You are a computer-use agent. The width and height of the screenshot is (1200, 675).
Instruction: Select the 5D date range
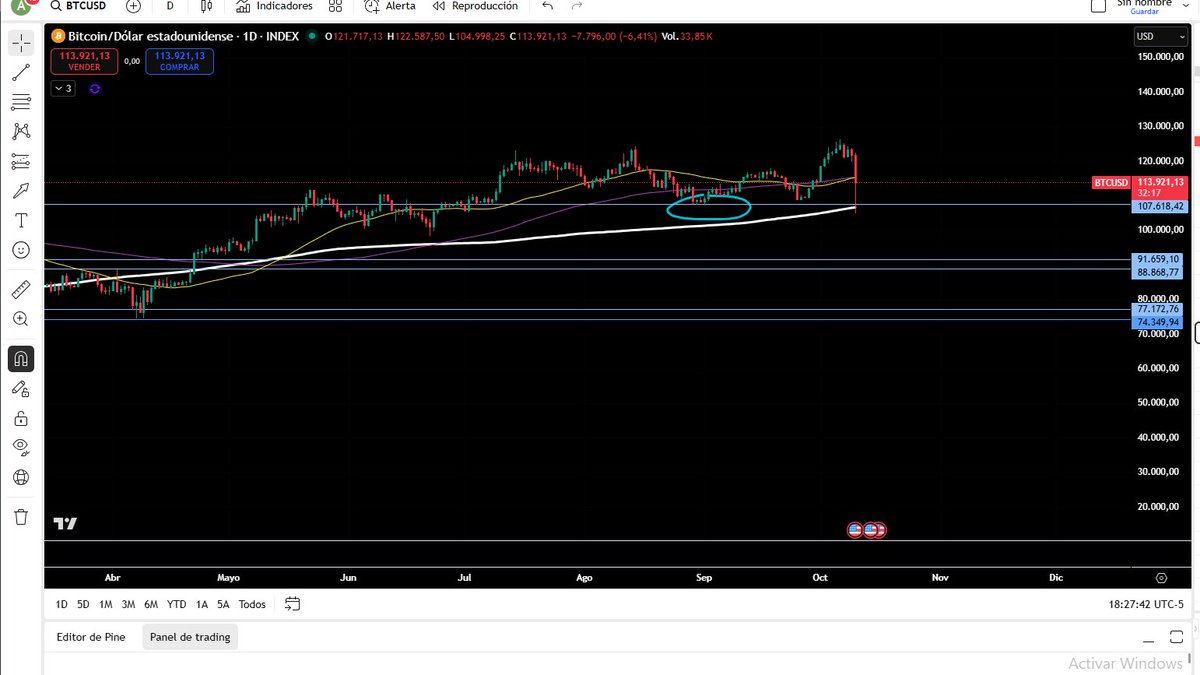tap(83, 604)
